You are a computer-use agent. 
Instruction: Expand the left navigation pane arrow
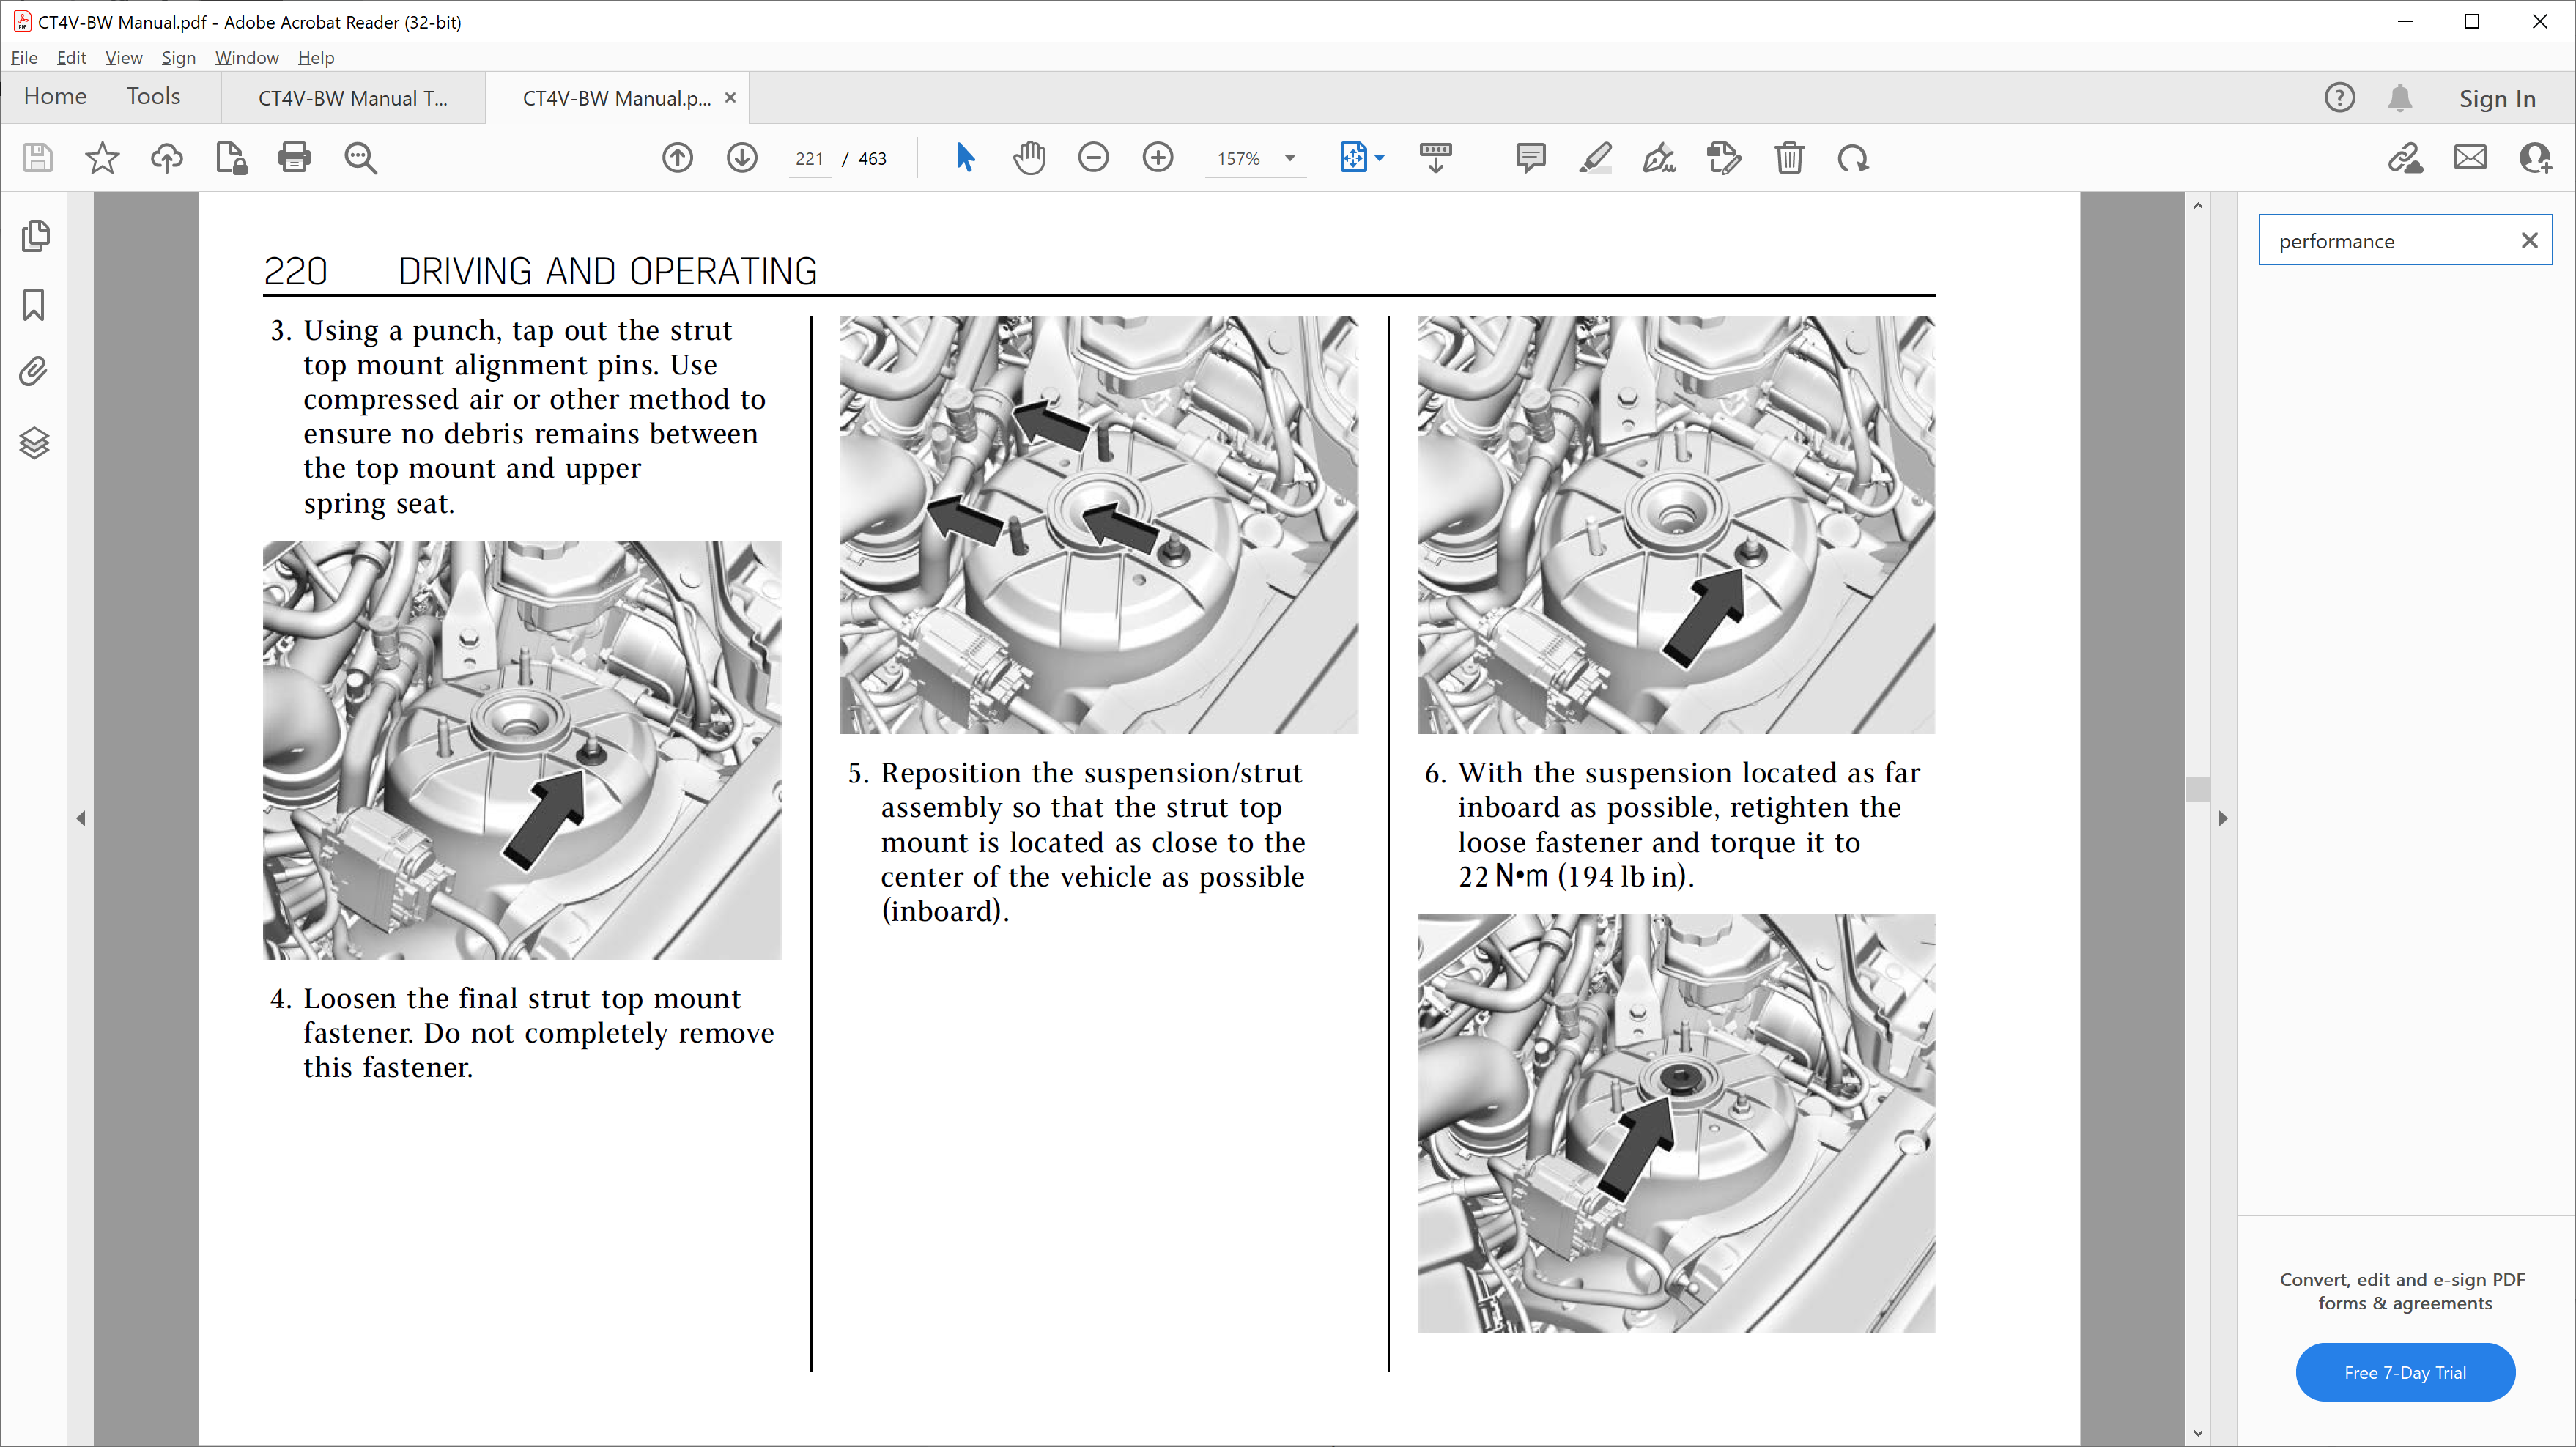pyautogui.click(x=81, y=818)
